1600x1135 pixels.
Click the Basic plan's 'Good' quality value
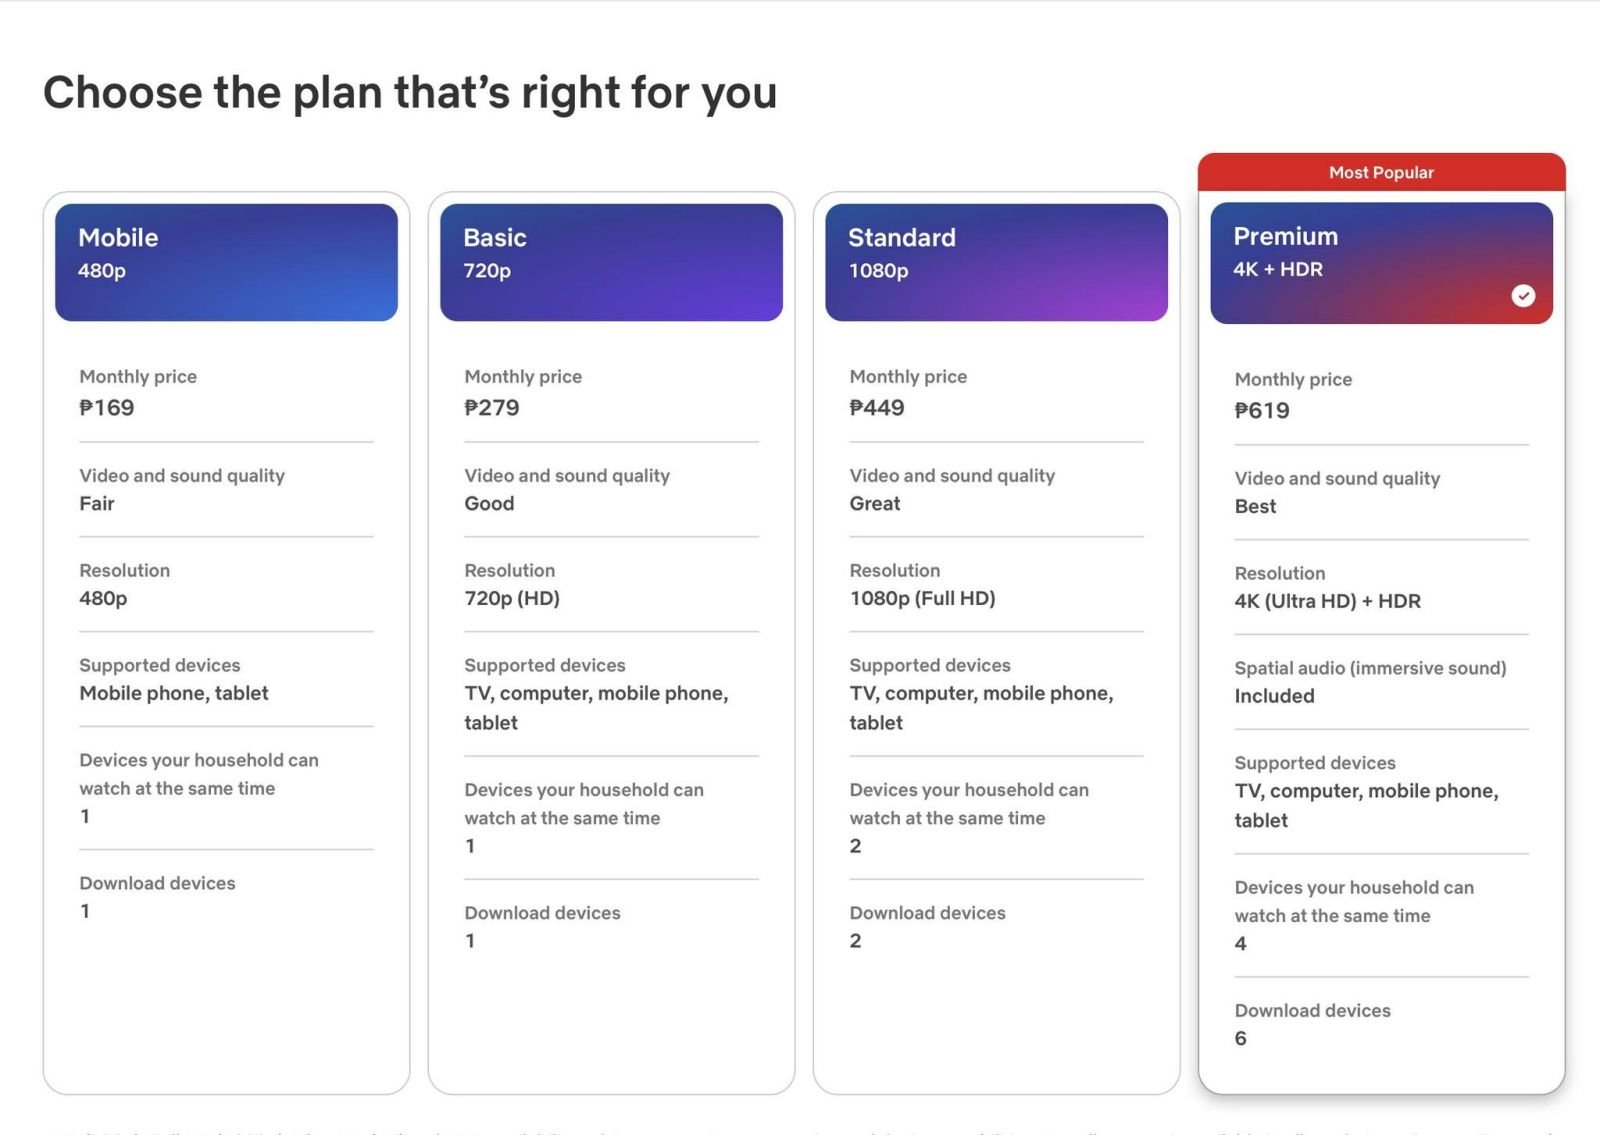[x=489, y=504]
